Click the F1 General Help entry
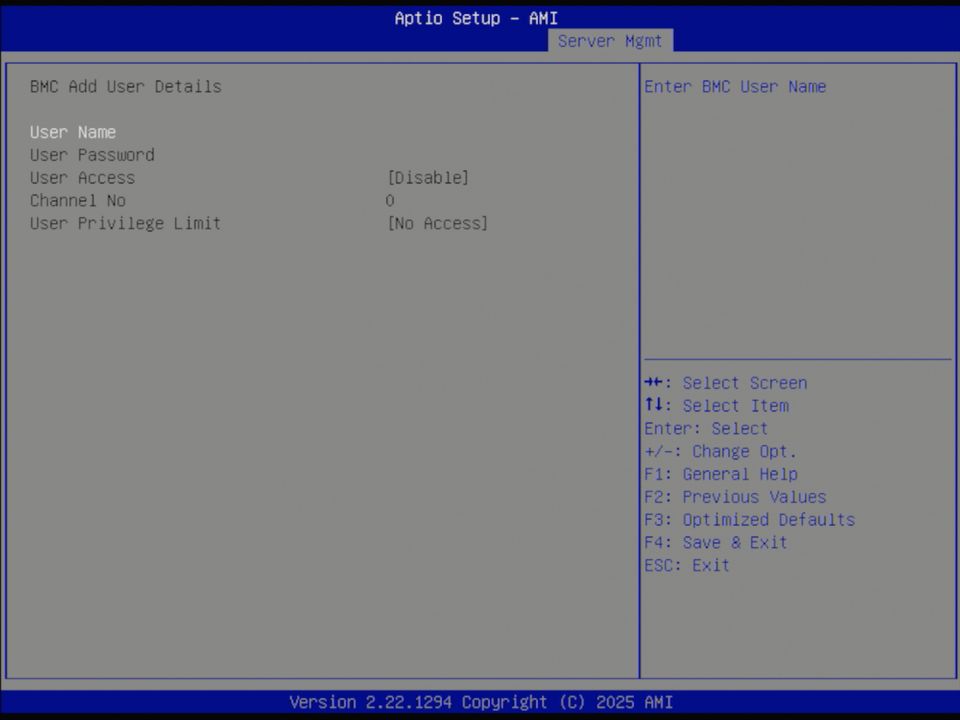 coord(720,474)
